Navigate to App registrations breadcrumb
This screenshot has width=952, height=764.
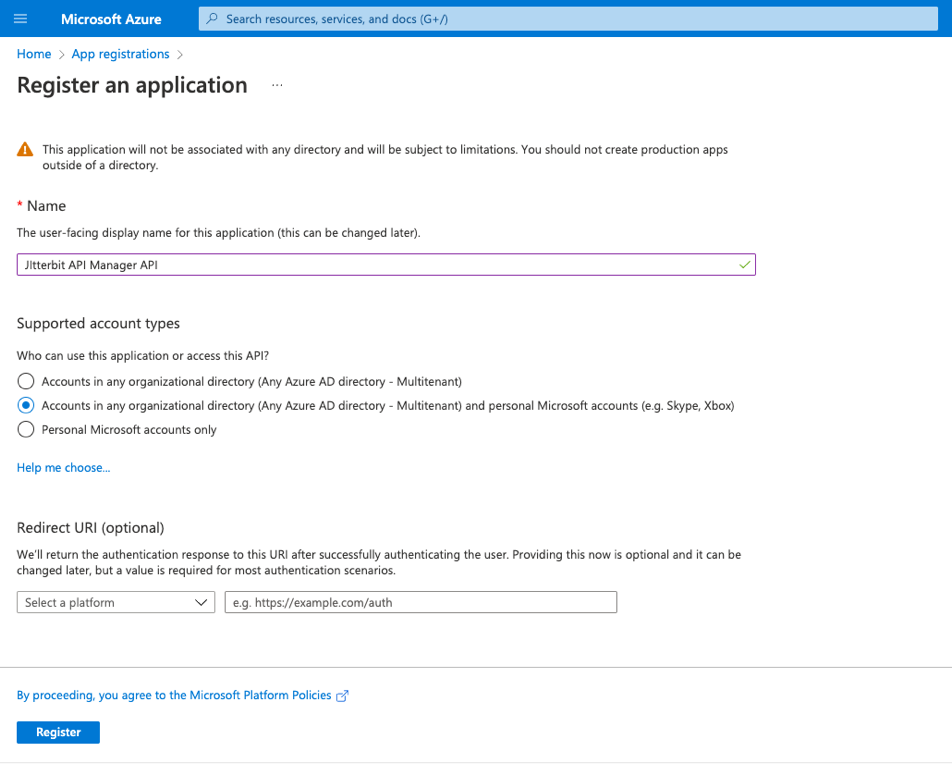coord(120,54)
